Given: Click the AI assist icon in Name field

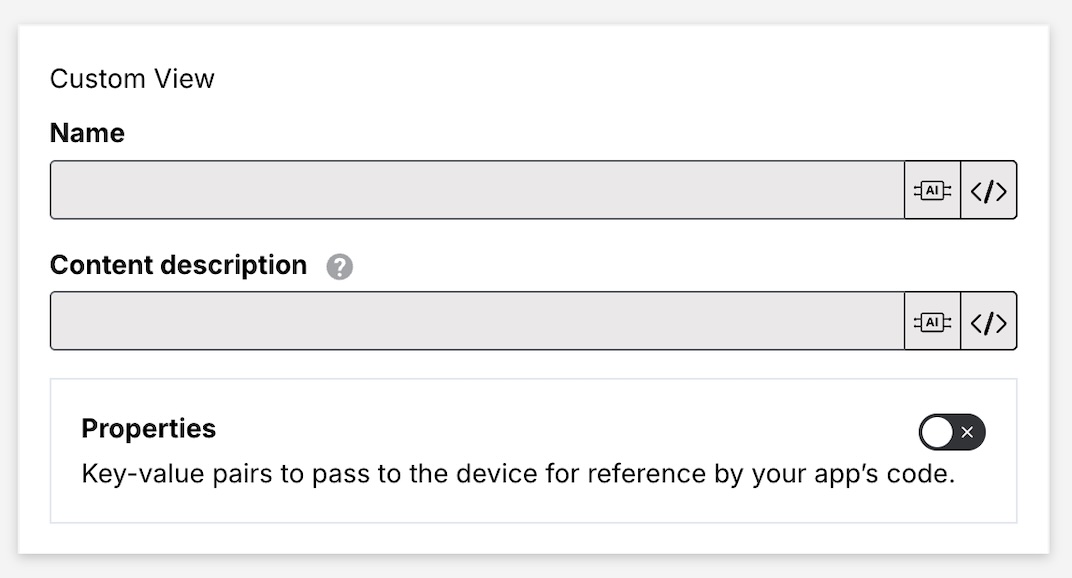Looking at the screenshot, I should click(932, 190).
